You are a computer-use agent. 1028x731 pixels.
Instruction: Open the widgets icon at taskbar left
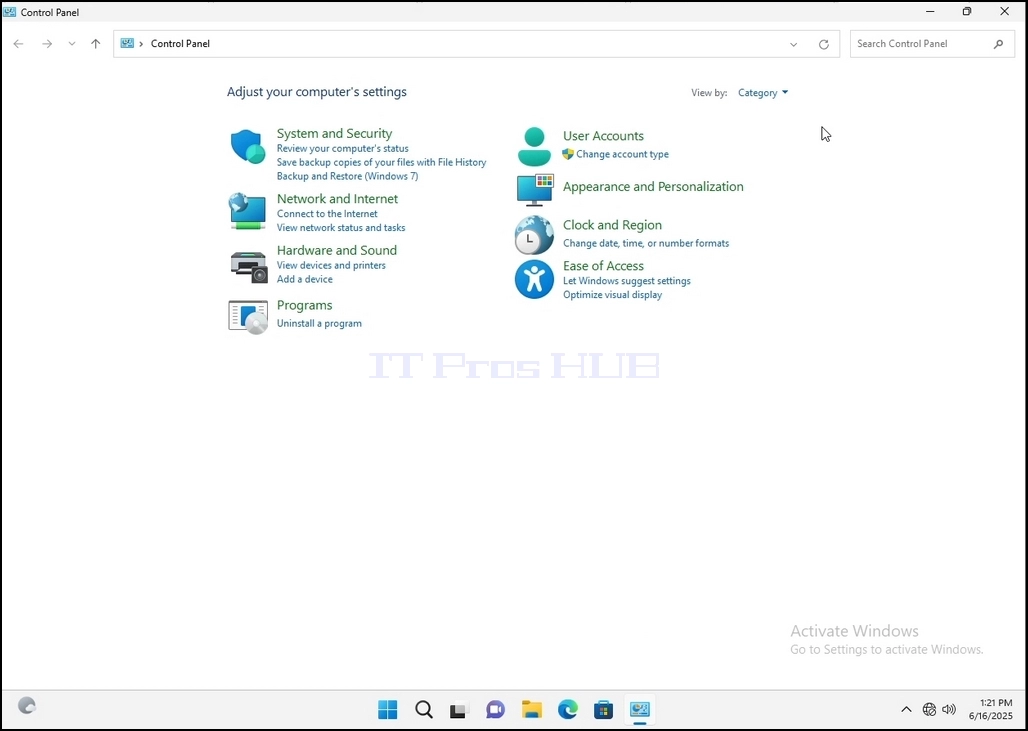27,706
